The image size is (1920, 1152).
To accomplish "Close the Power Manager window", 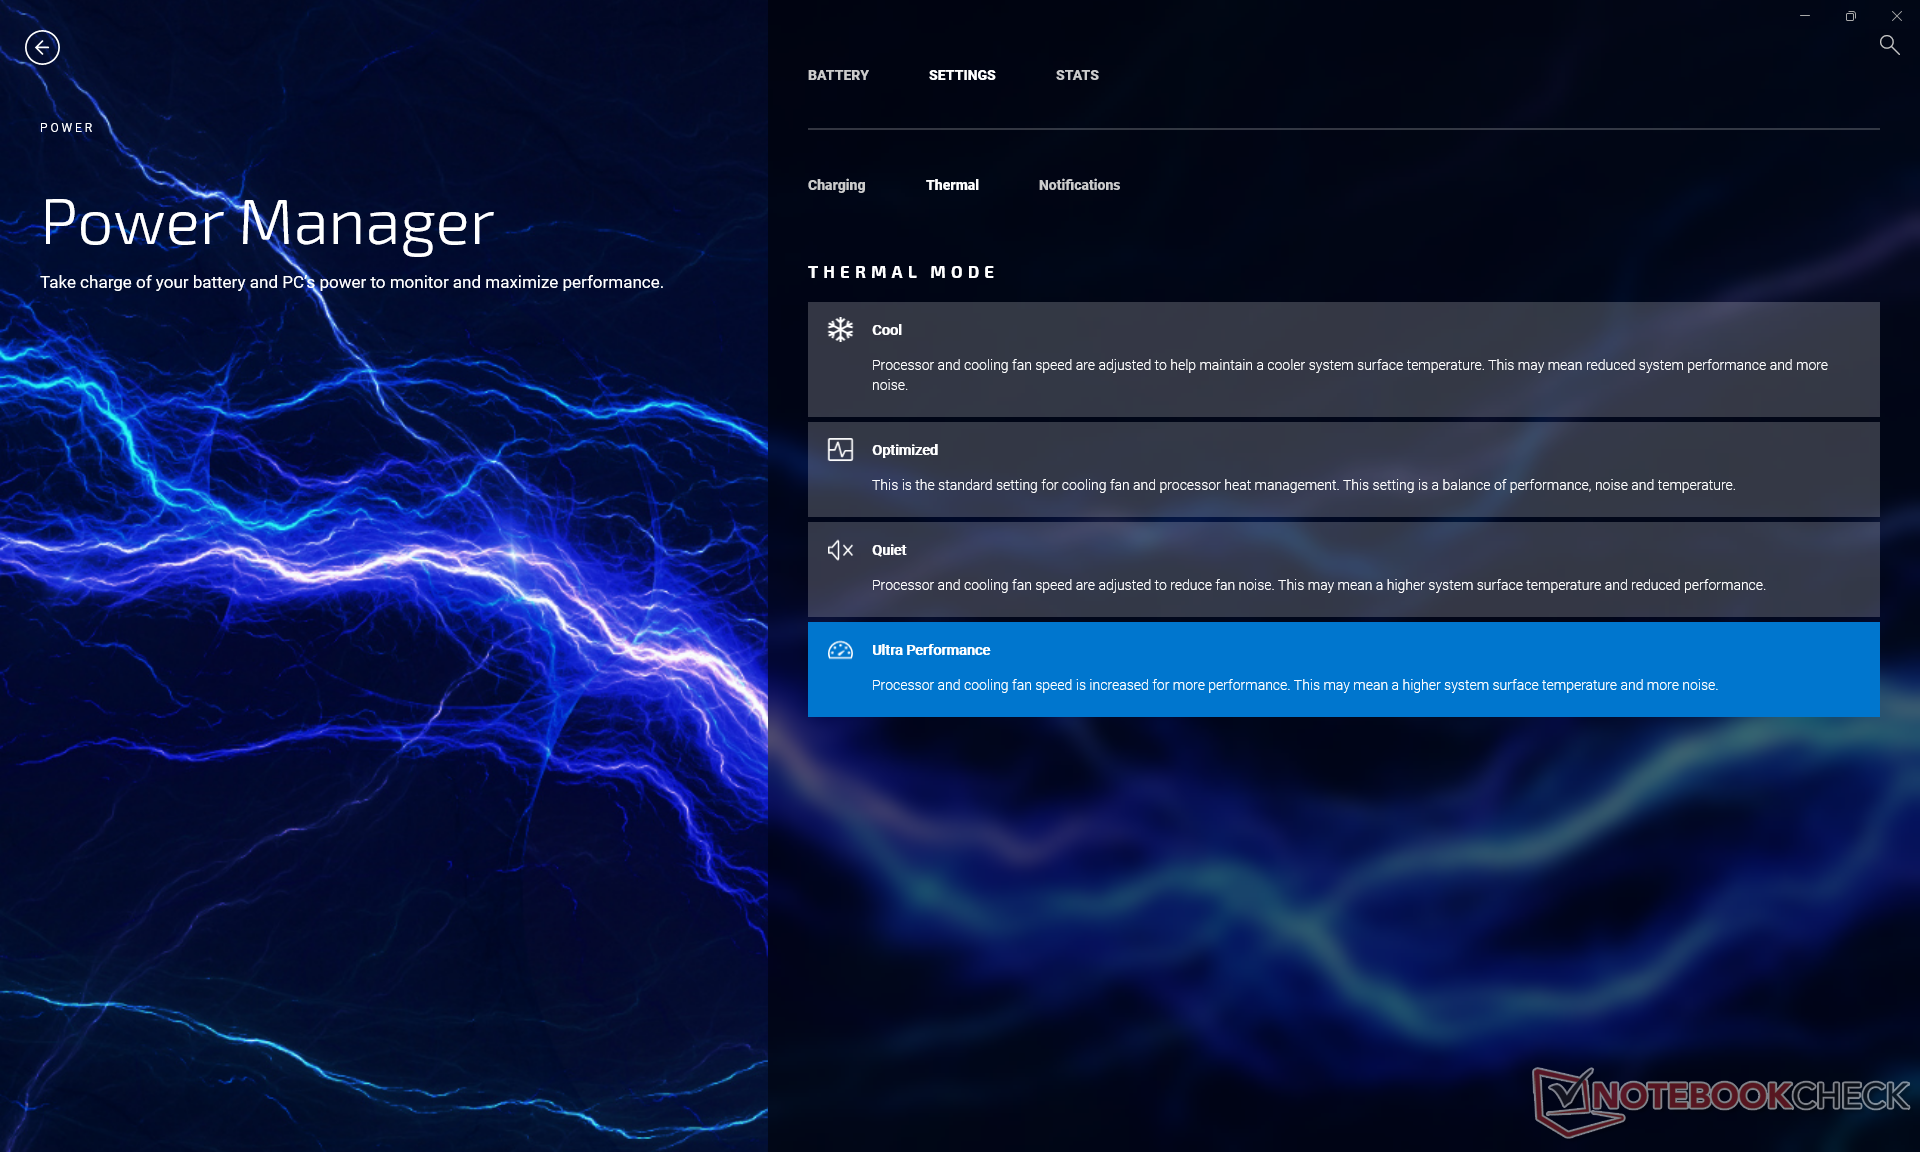I will pyautogui.click(x=1897, y=16).
